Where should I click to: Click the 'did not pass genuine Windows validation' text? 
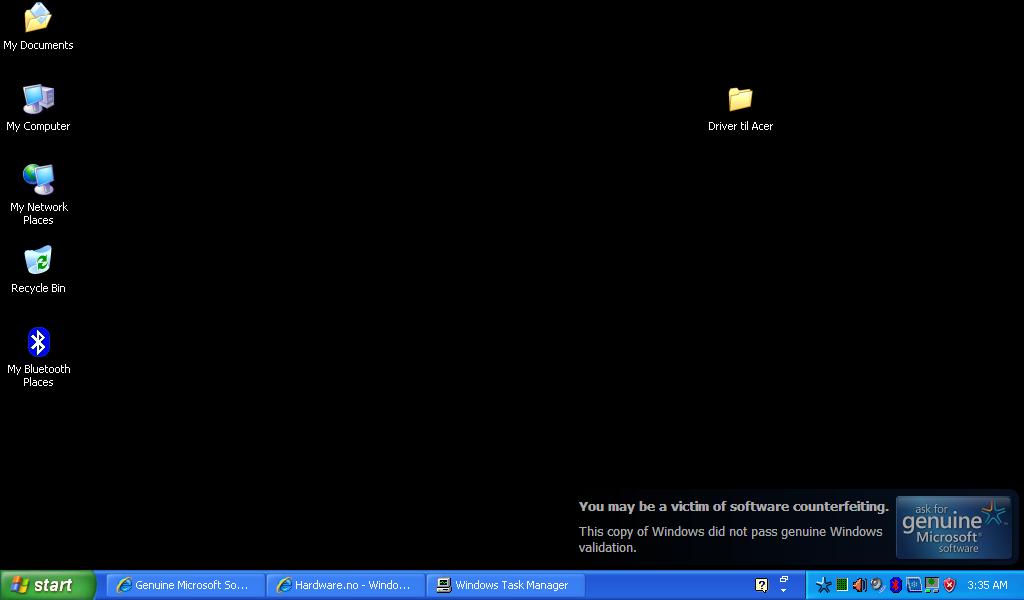click(730, 539)
